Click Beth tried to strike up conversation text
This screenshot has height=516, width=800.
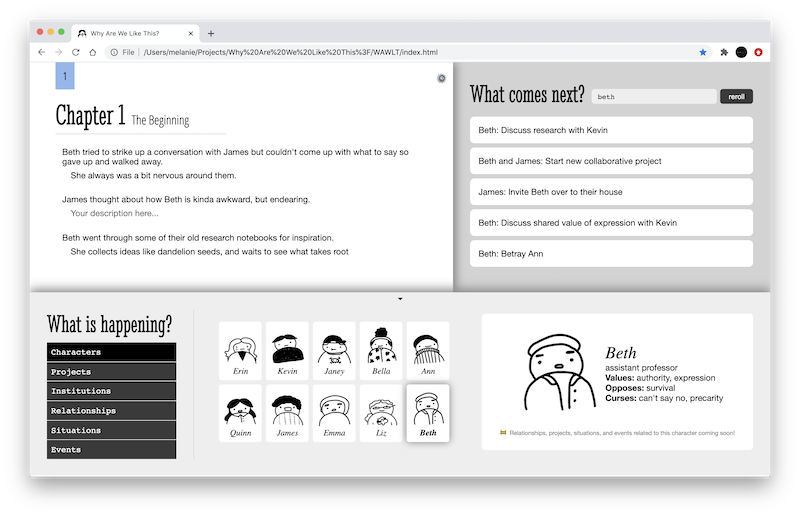(235, 157)
